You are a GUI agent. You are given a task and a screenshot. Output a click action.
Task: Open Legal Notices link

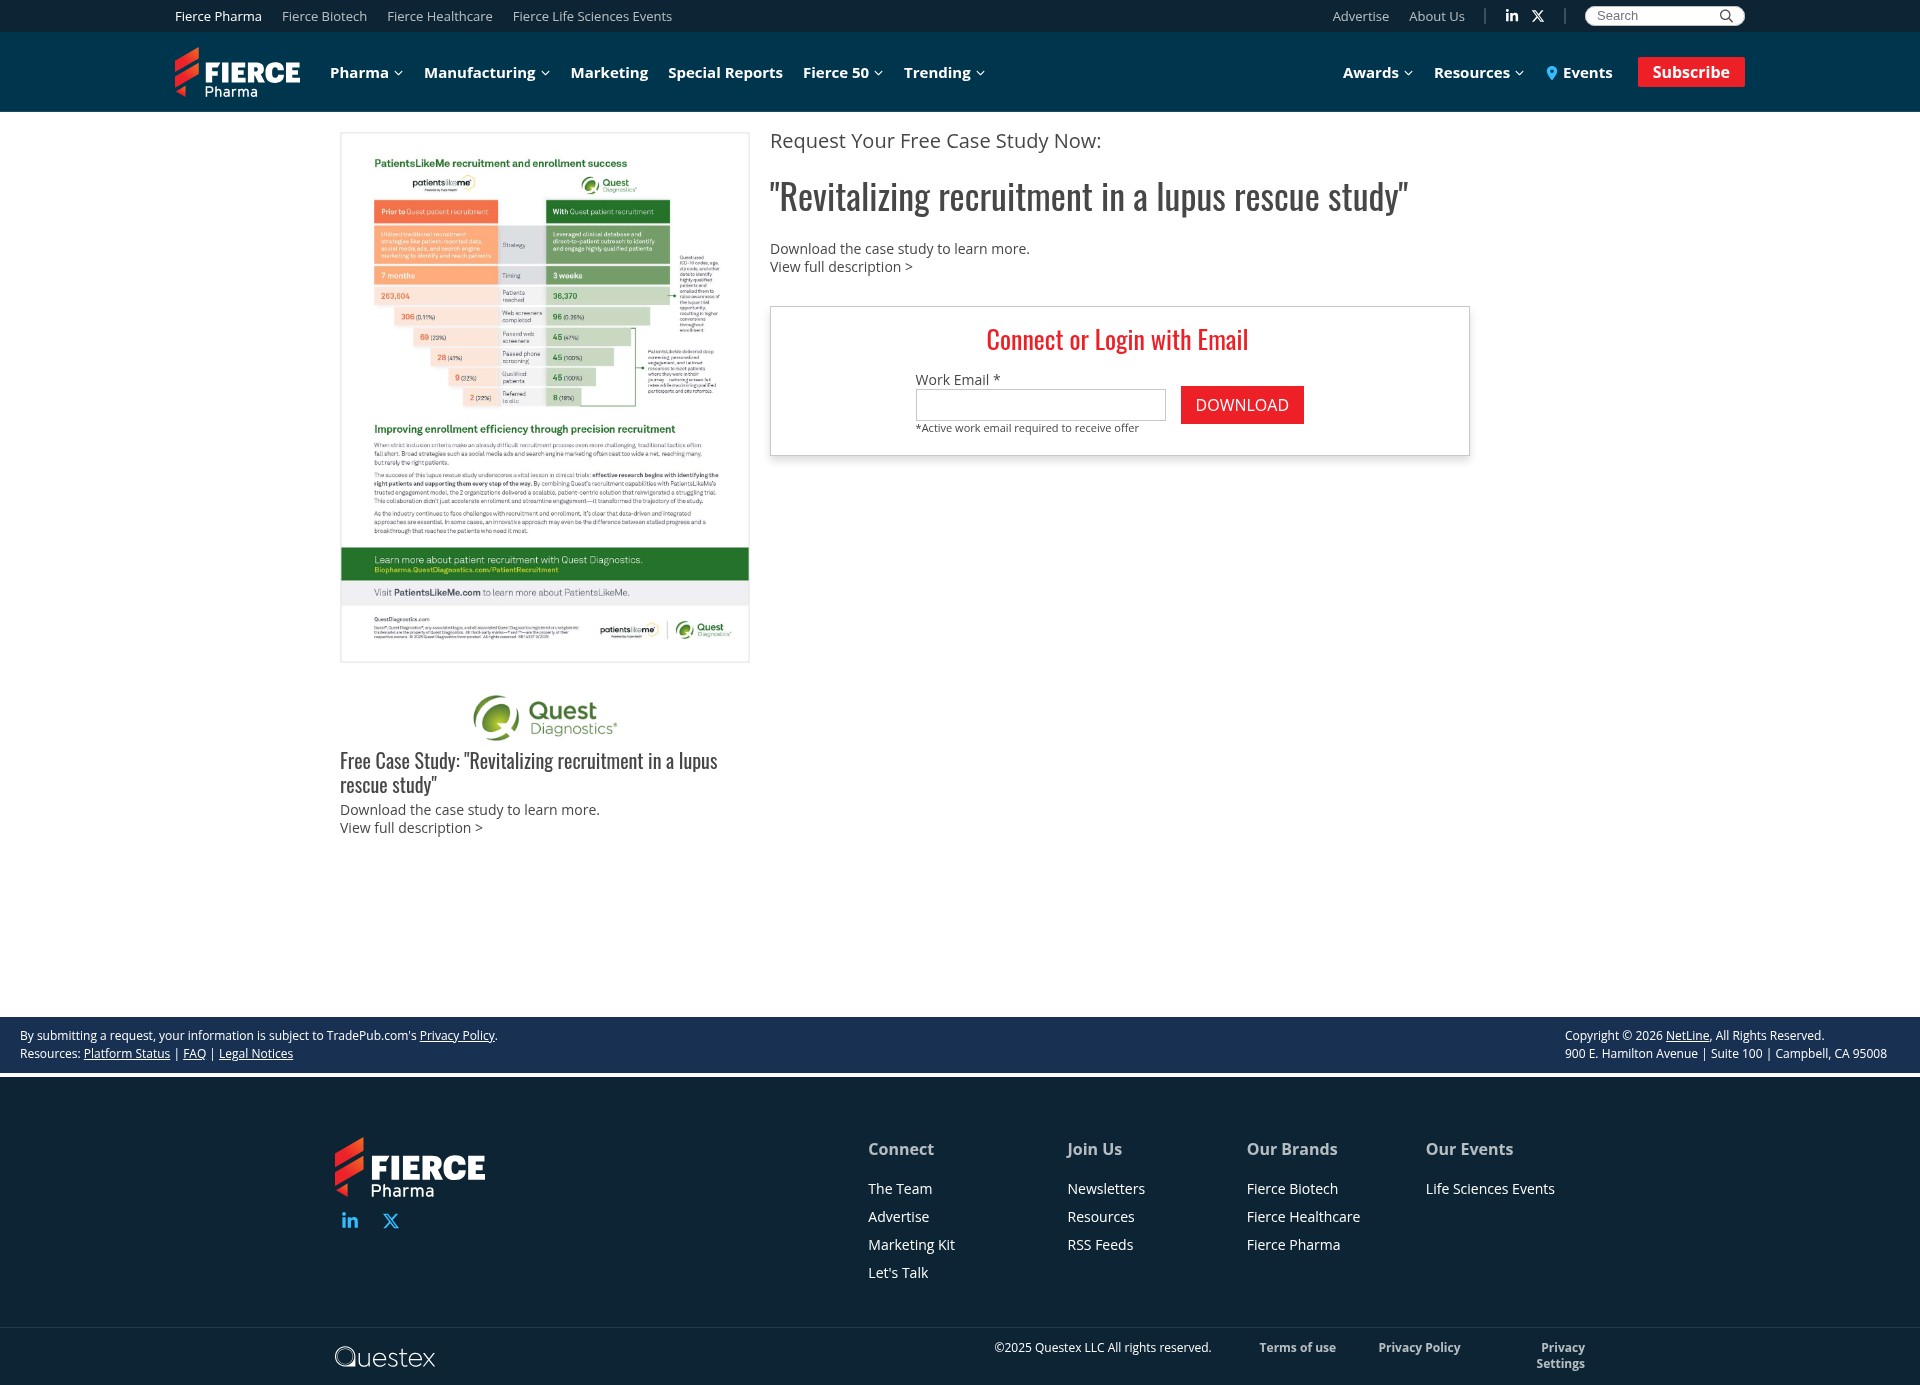256,1054
